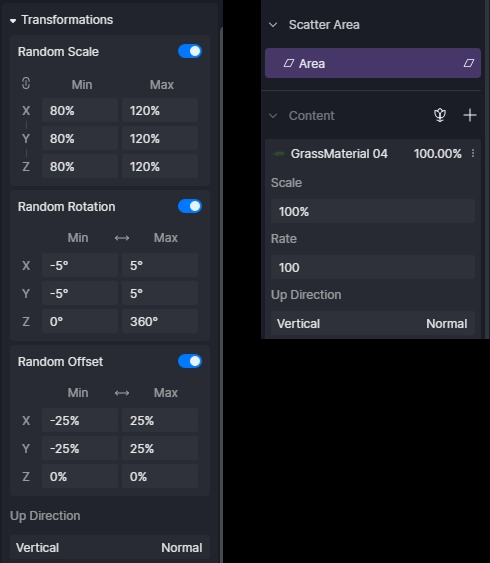Click Random Offset X Max 25% field

tap(160, 420)
